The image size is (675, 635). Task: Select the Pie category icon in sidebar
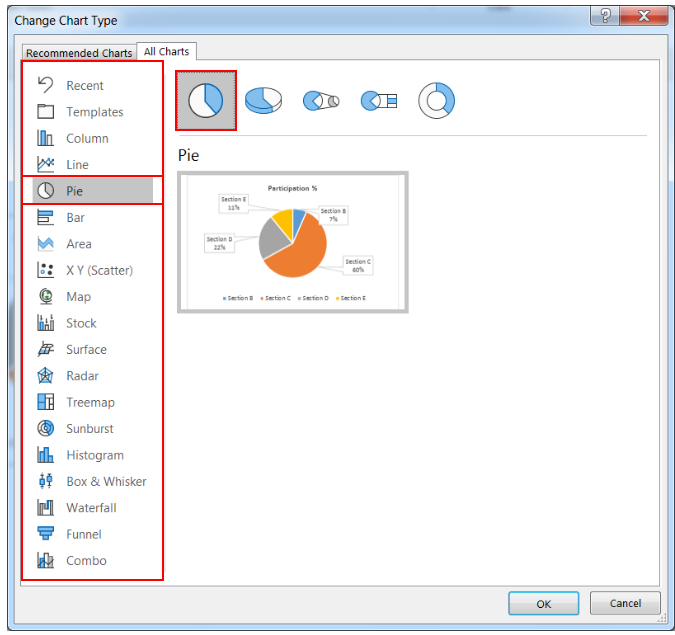pos(45,191)
